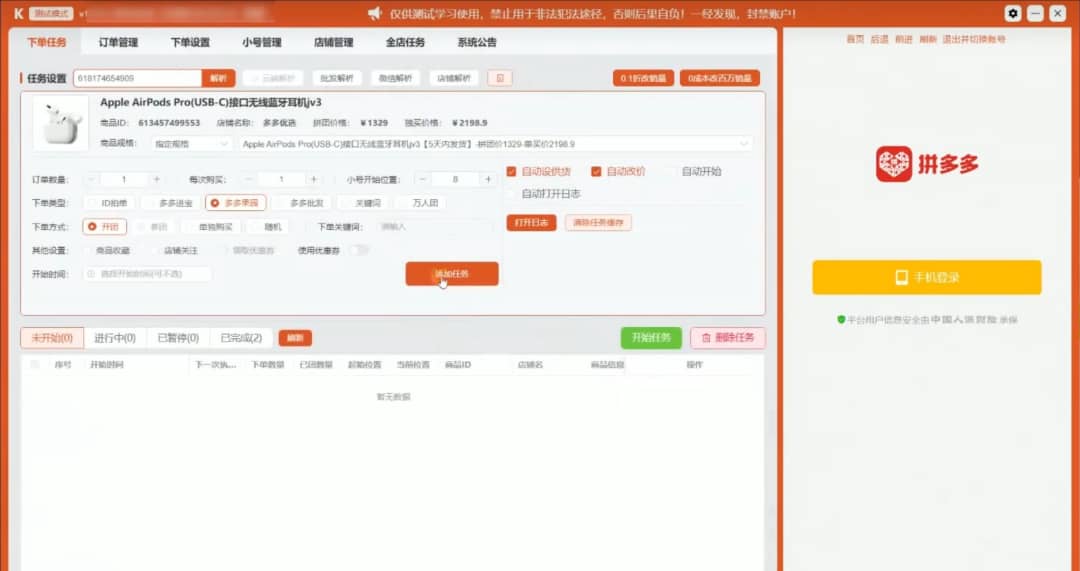Click the yellow 手机登录 button
Screen dimensions: 1080x571
point(926,277)
